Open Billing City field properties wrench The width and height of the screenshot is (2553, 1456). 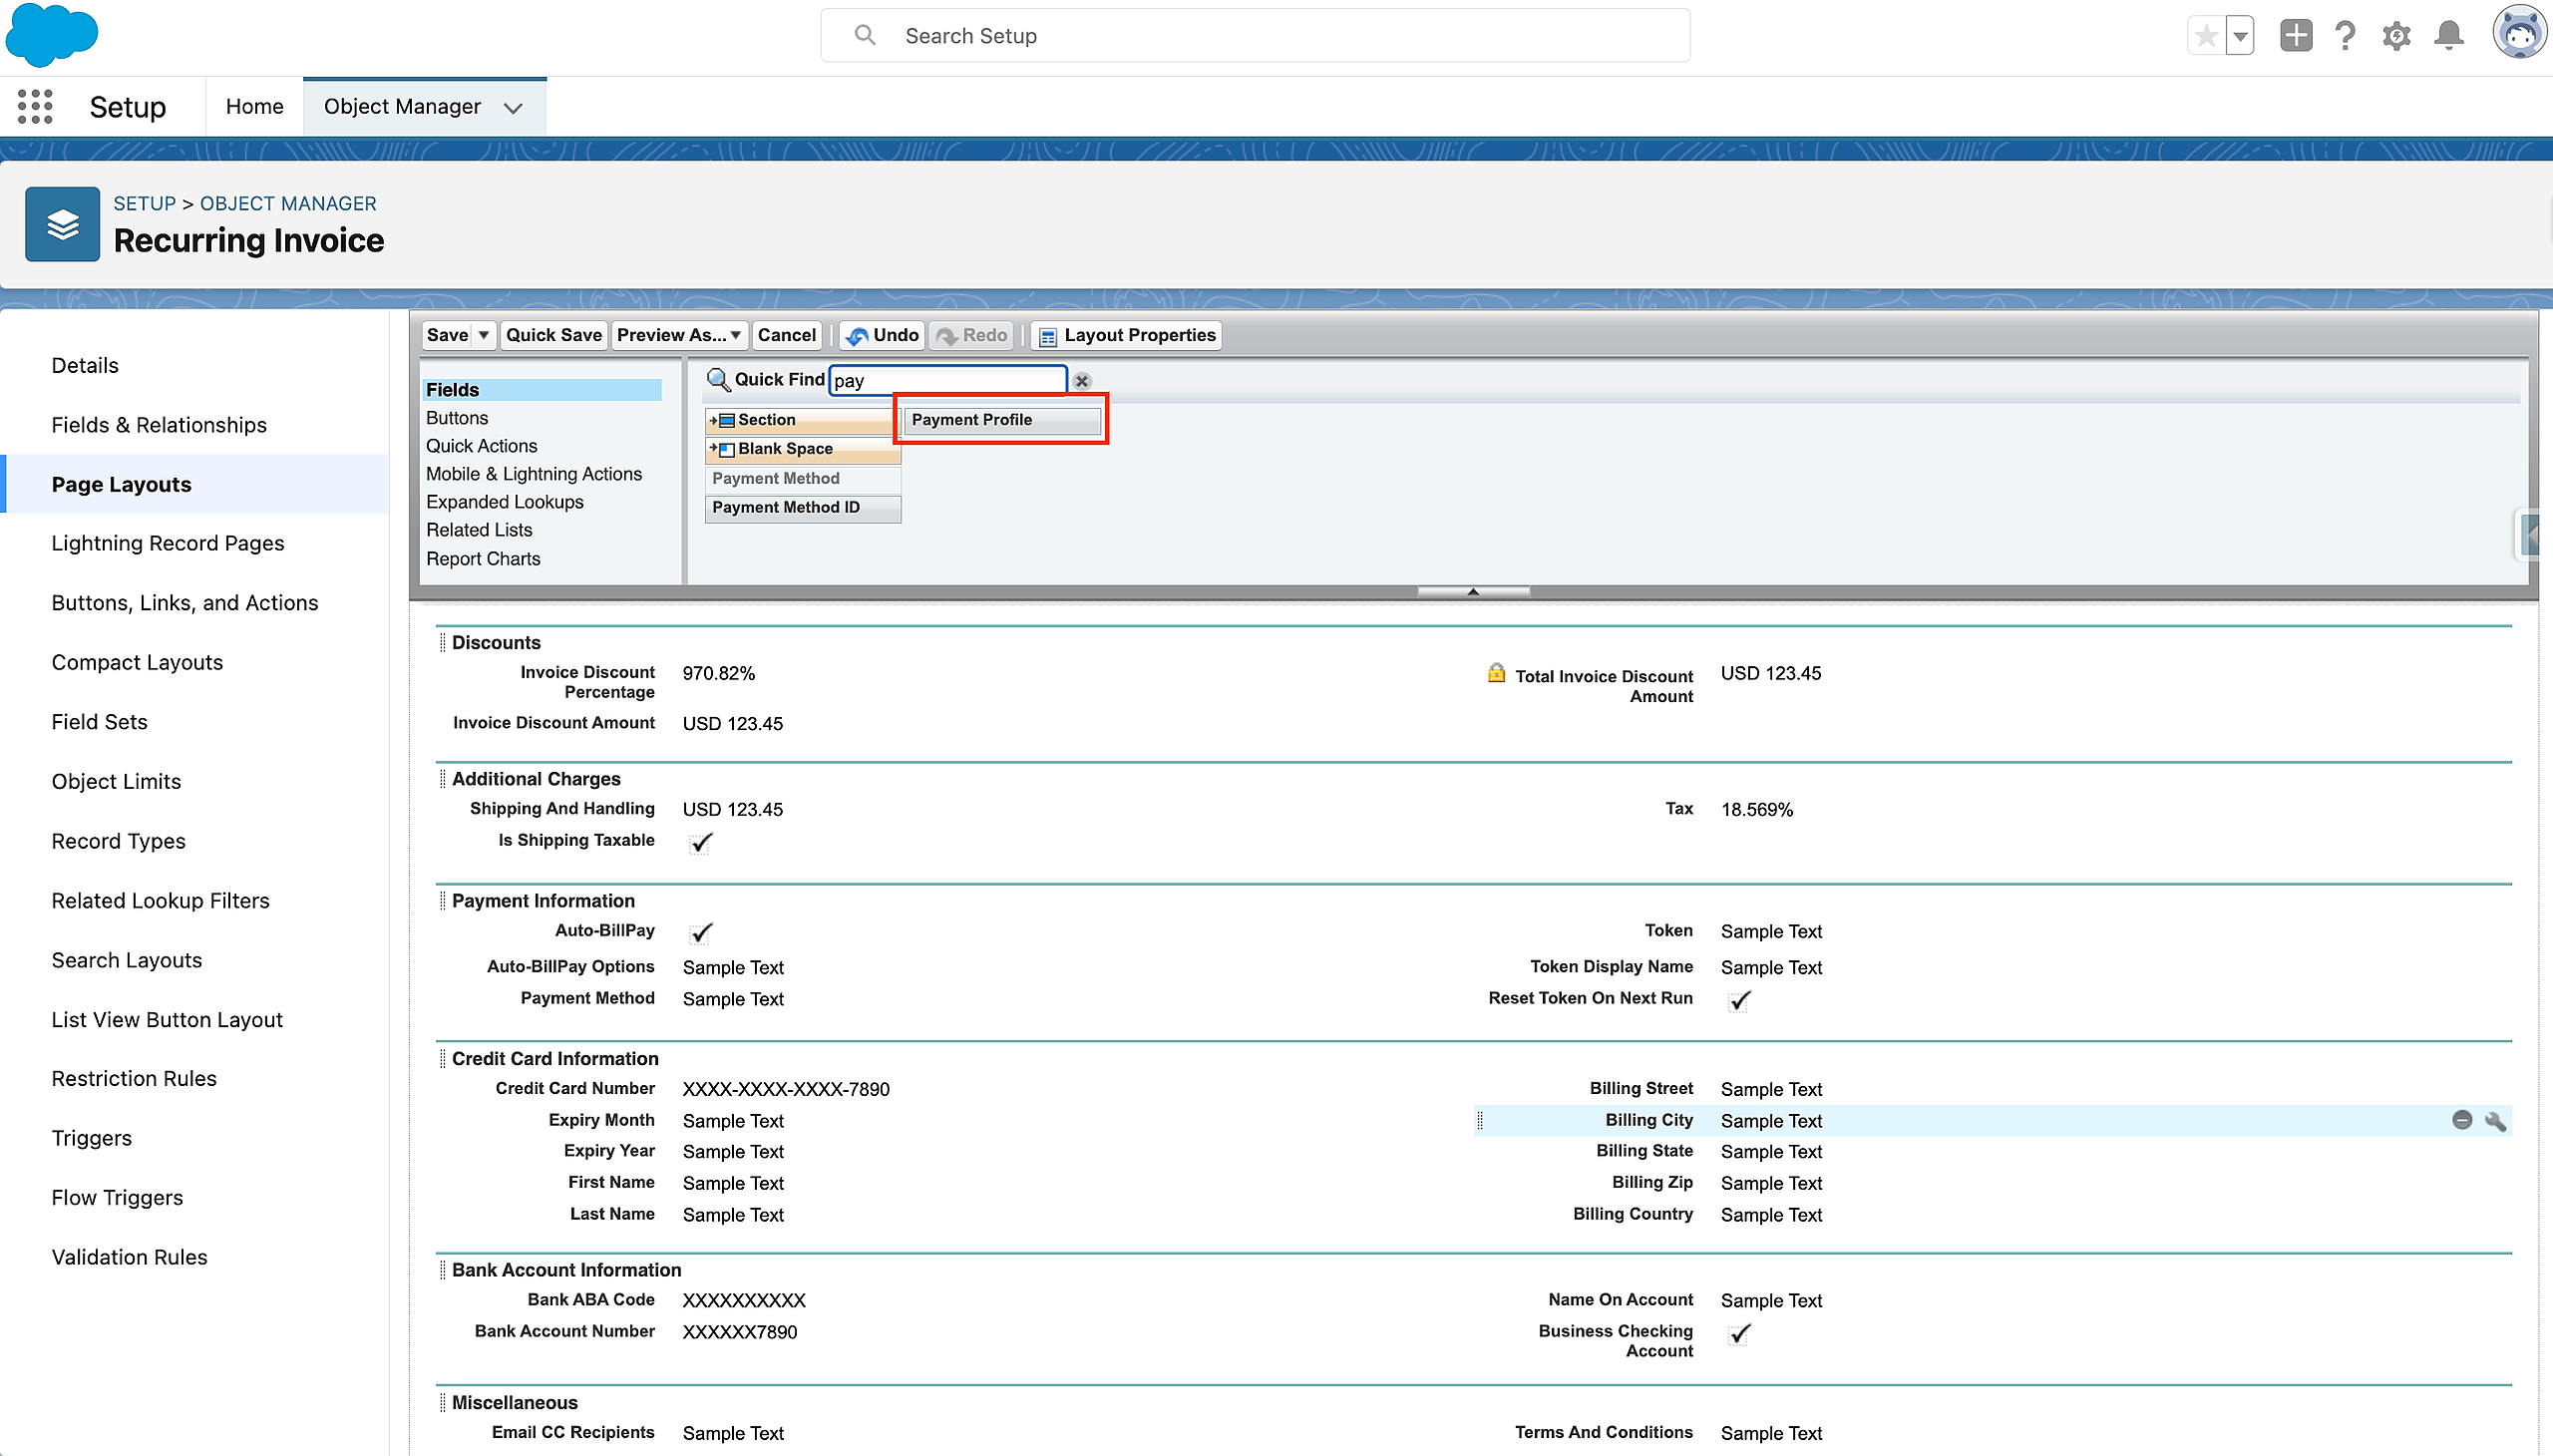(2495, 1121)
